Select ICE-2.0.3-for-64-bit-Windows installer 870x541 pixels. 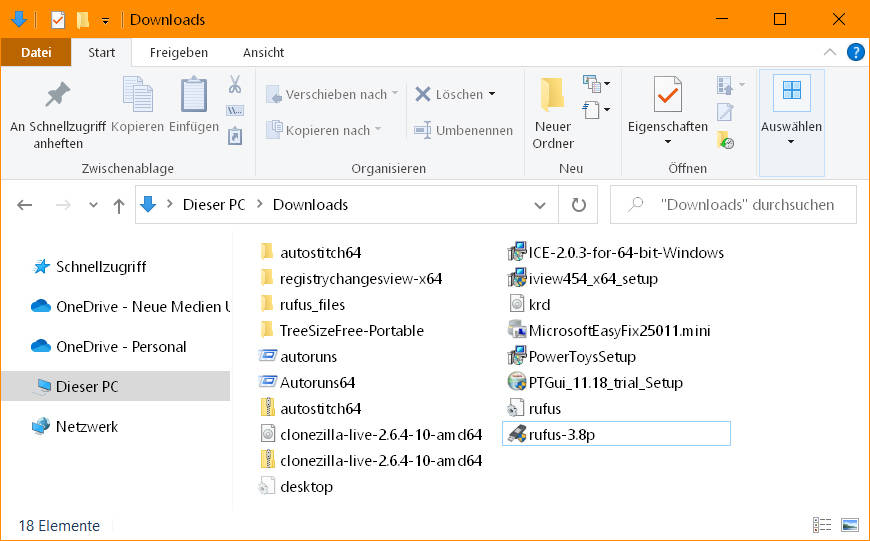(616, 252)
